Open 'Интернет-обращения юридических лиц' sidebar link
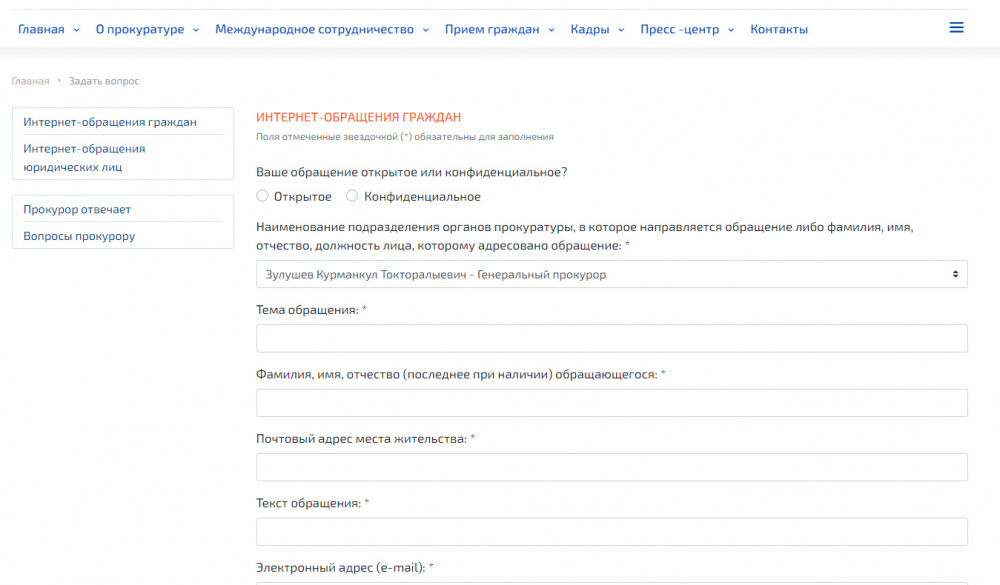The image size is (1000, 585). [x=85, y=158]
